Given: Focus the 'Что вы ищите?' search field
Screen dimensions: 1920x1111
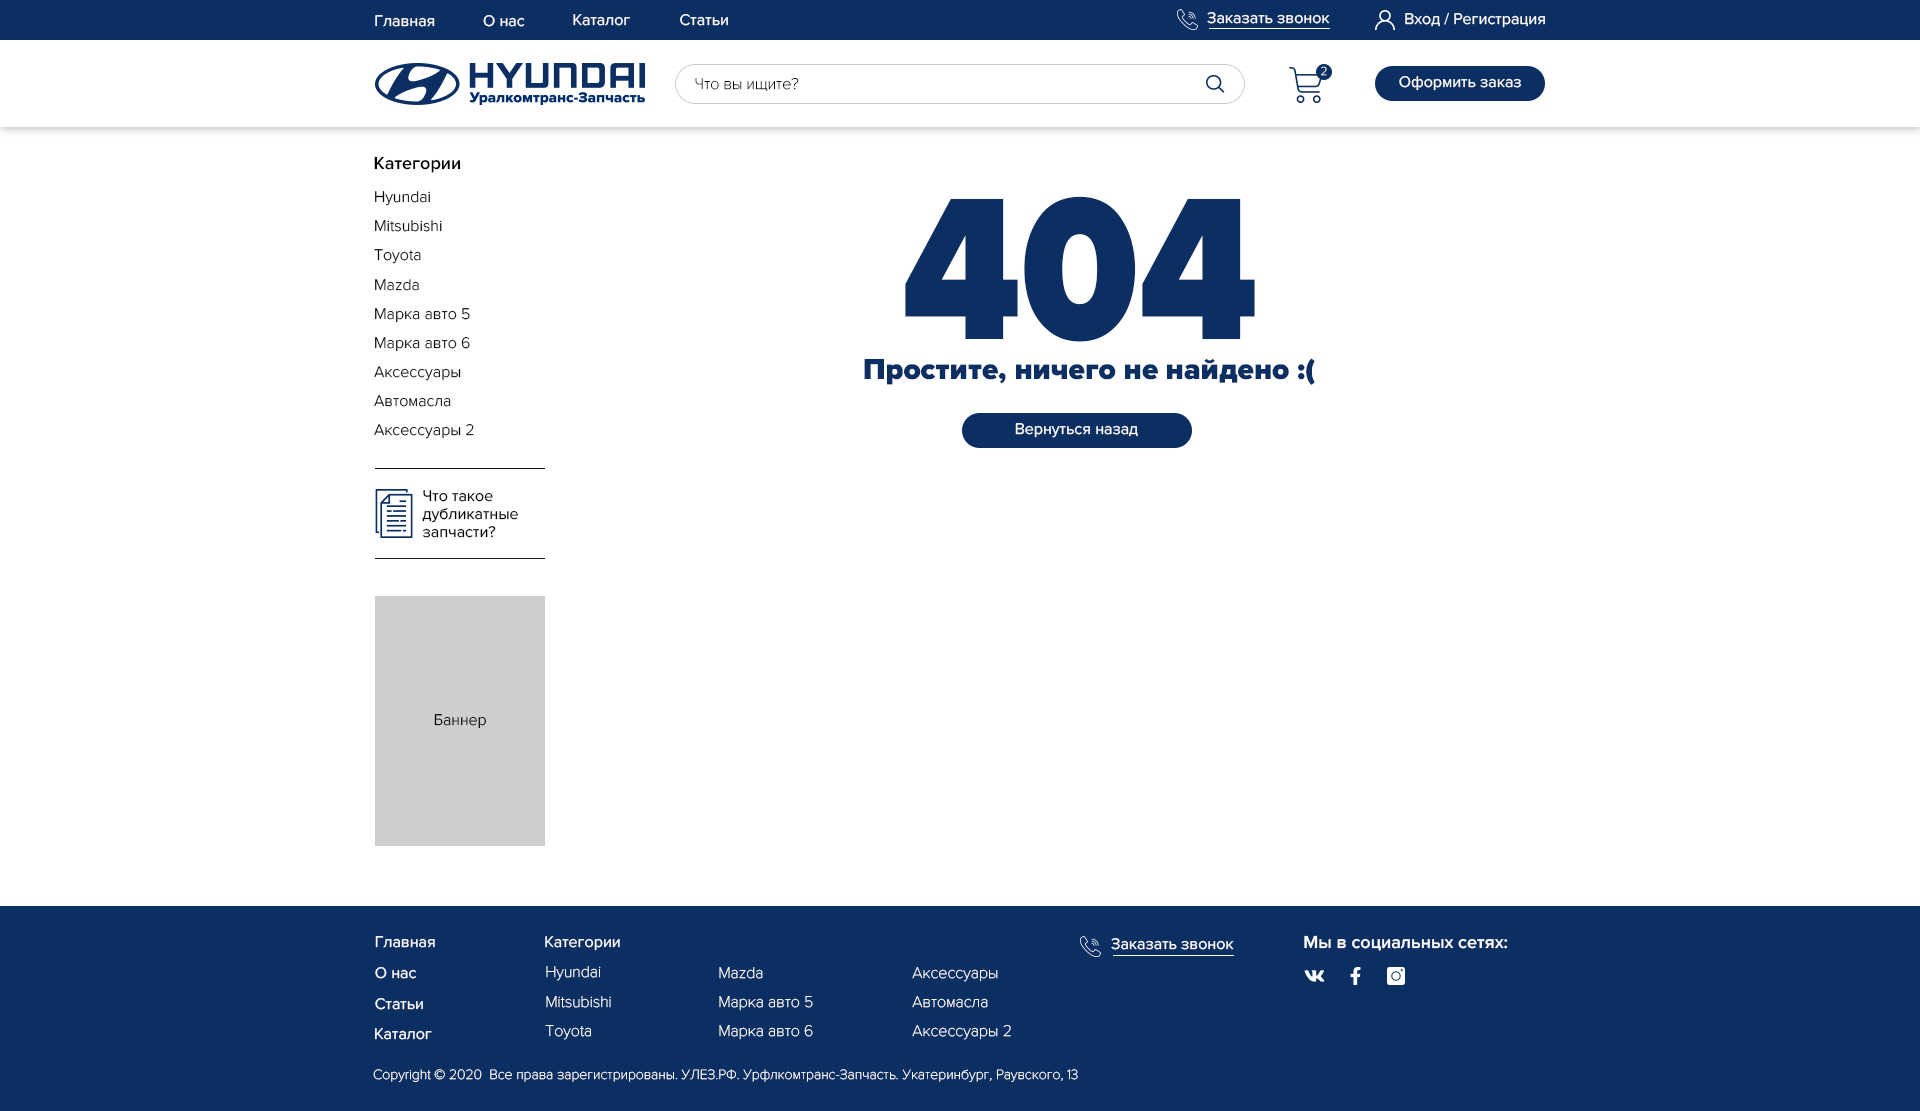Looking at the screenshot, I should pyautogui.click(x=940, y=84).
